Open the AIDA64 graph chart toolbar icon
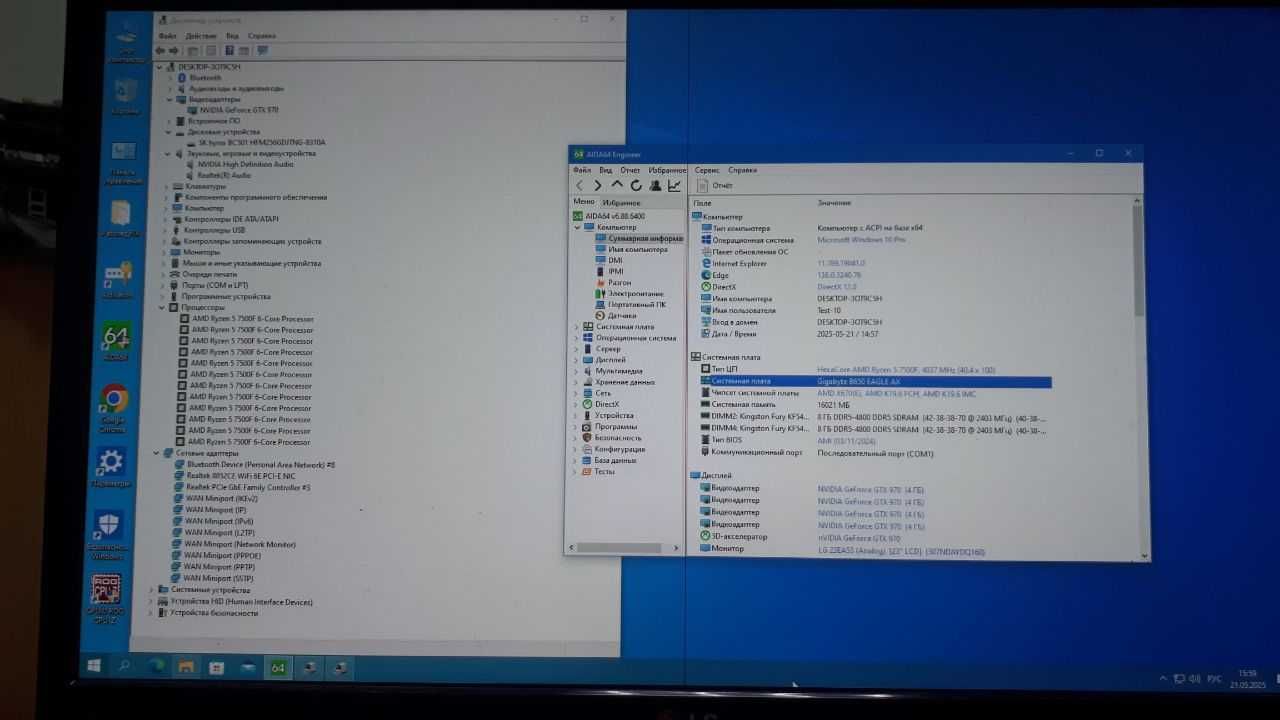 pos(674,186)
